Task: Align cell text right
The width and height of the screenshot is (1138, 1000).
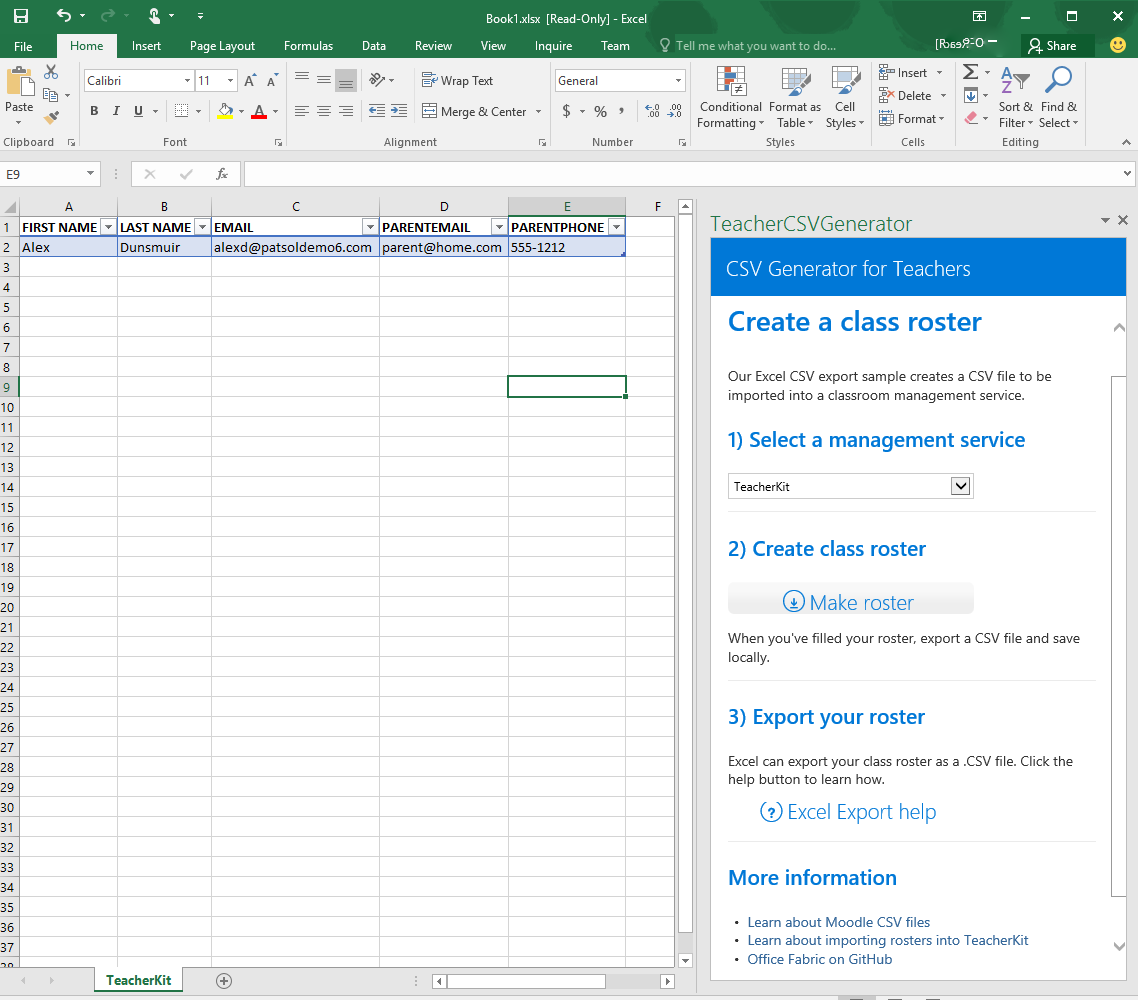Action: (346, 111)
